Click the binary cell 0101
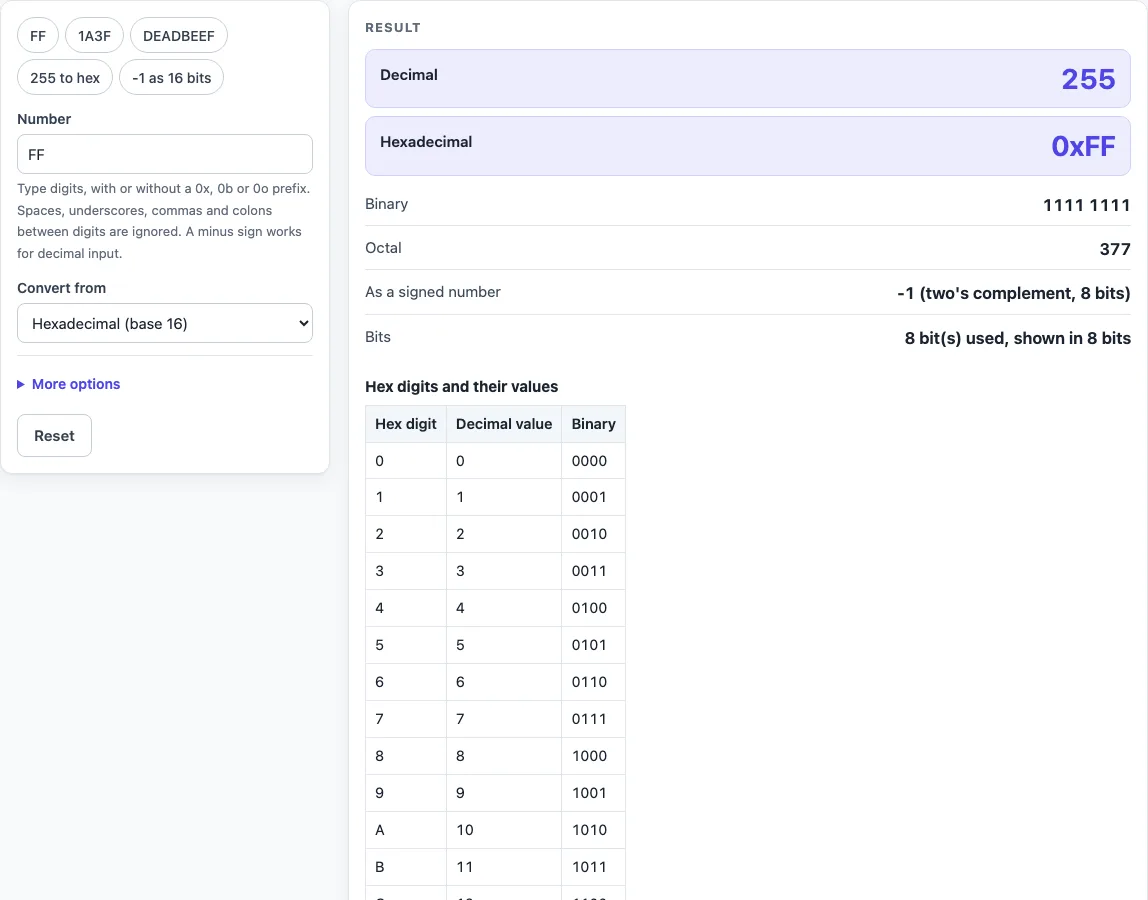The height and width of the screenshot is (900, 1148). 593,645
